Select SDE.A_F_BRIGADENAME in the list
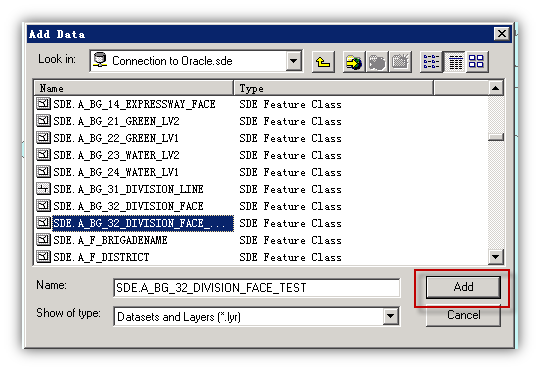 tap(110, 240)
